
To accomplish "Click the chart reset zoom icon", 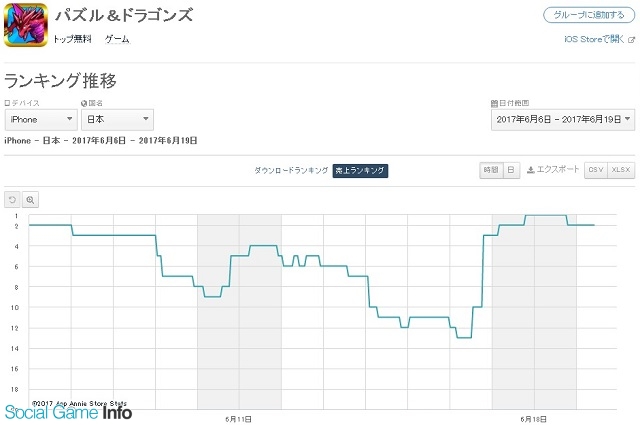I will [12, 199].
